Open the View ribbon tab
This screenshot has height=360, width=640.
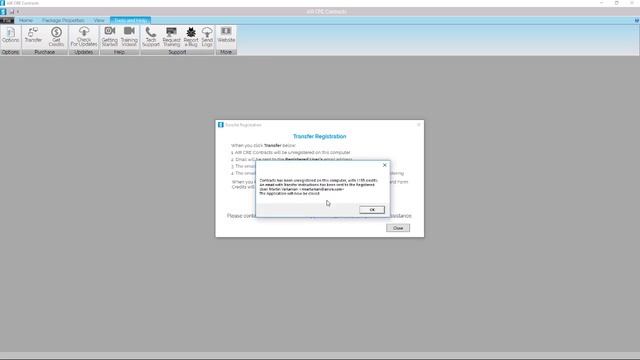point(99,20)
